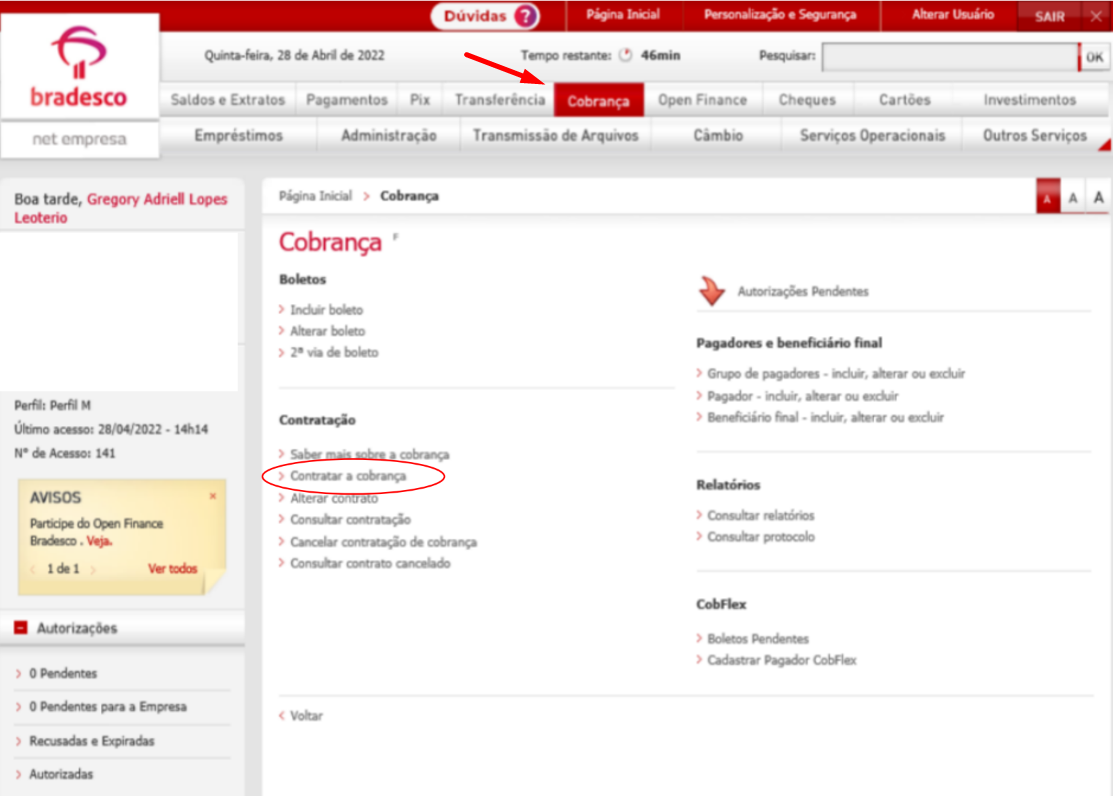The image size is (1113, 796).
Task: Dismiss the AVISOS notice with its X
Action: click(x=213, y=496)
